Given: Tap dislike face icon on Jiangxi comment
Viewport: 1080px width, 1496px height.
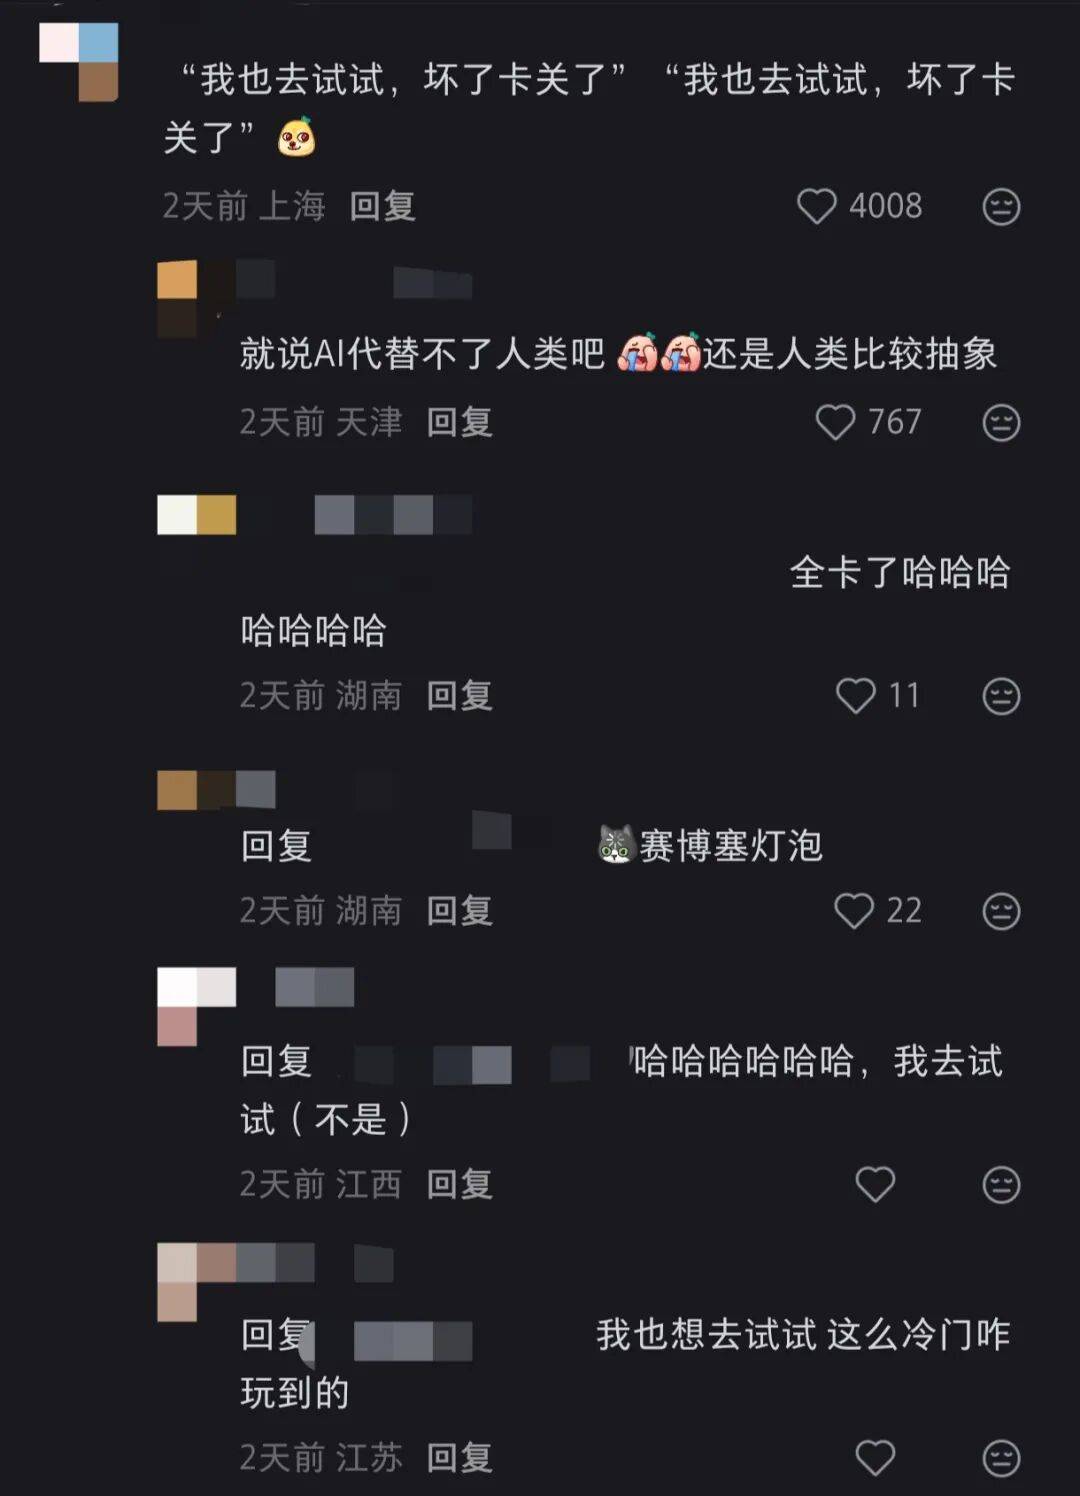Looking at the screenshot, I should 1001,1184.
